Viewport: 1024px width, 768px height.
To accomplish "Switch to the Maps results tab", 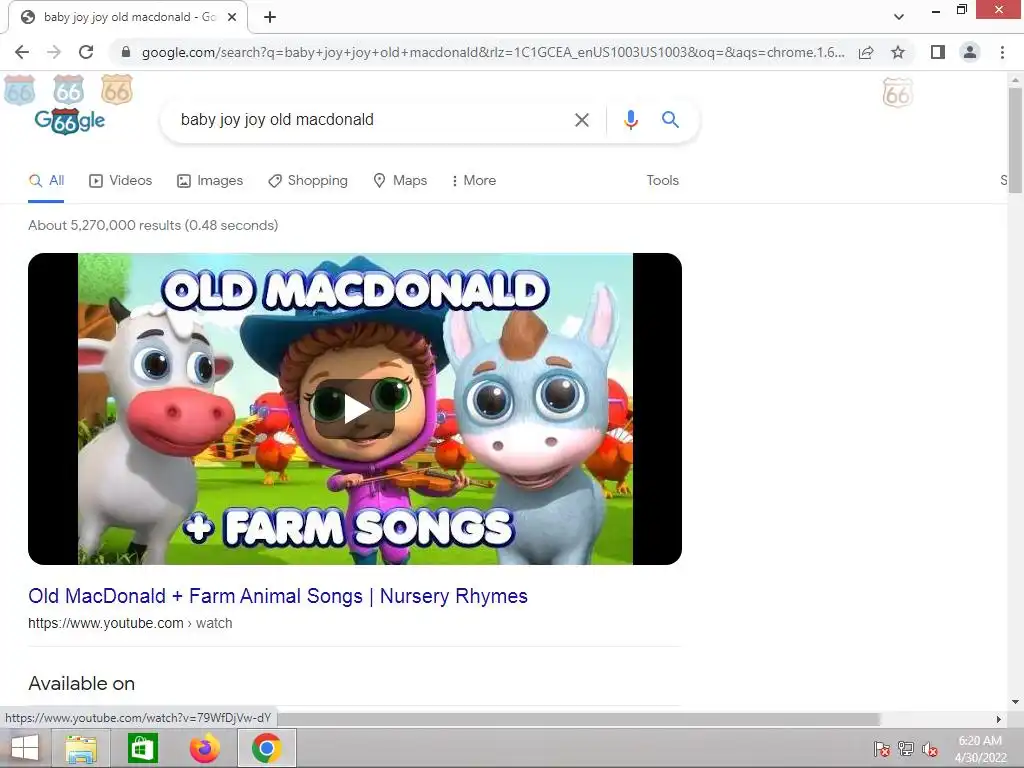I will coord(400,180).
